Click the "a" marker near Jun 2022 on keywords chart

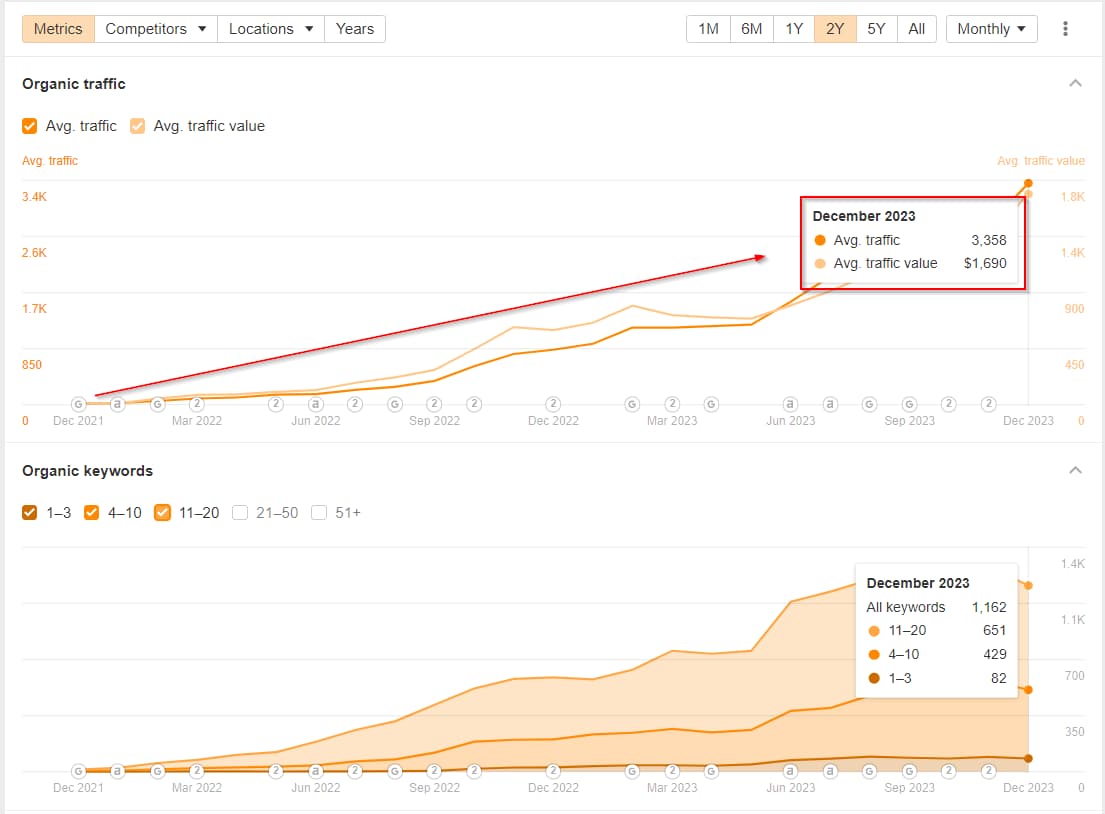point(315,770)
